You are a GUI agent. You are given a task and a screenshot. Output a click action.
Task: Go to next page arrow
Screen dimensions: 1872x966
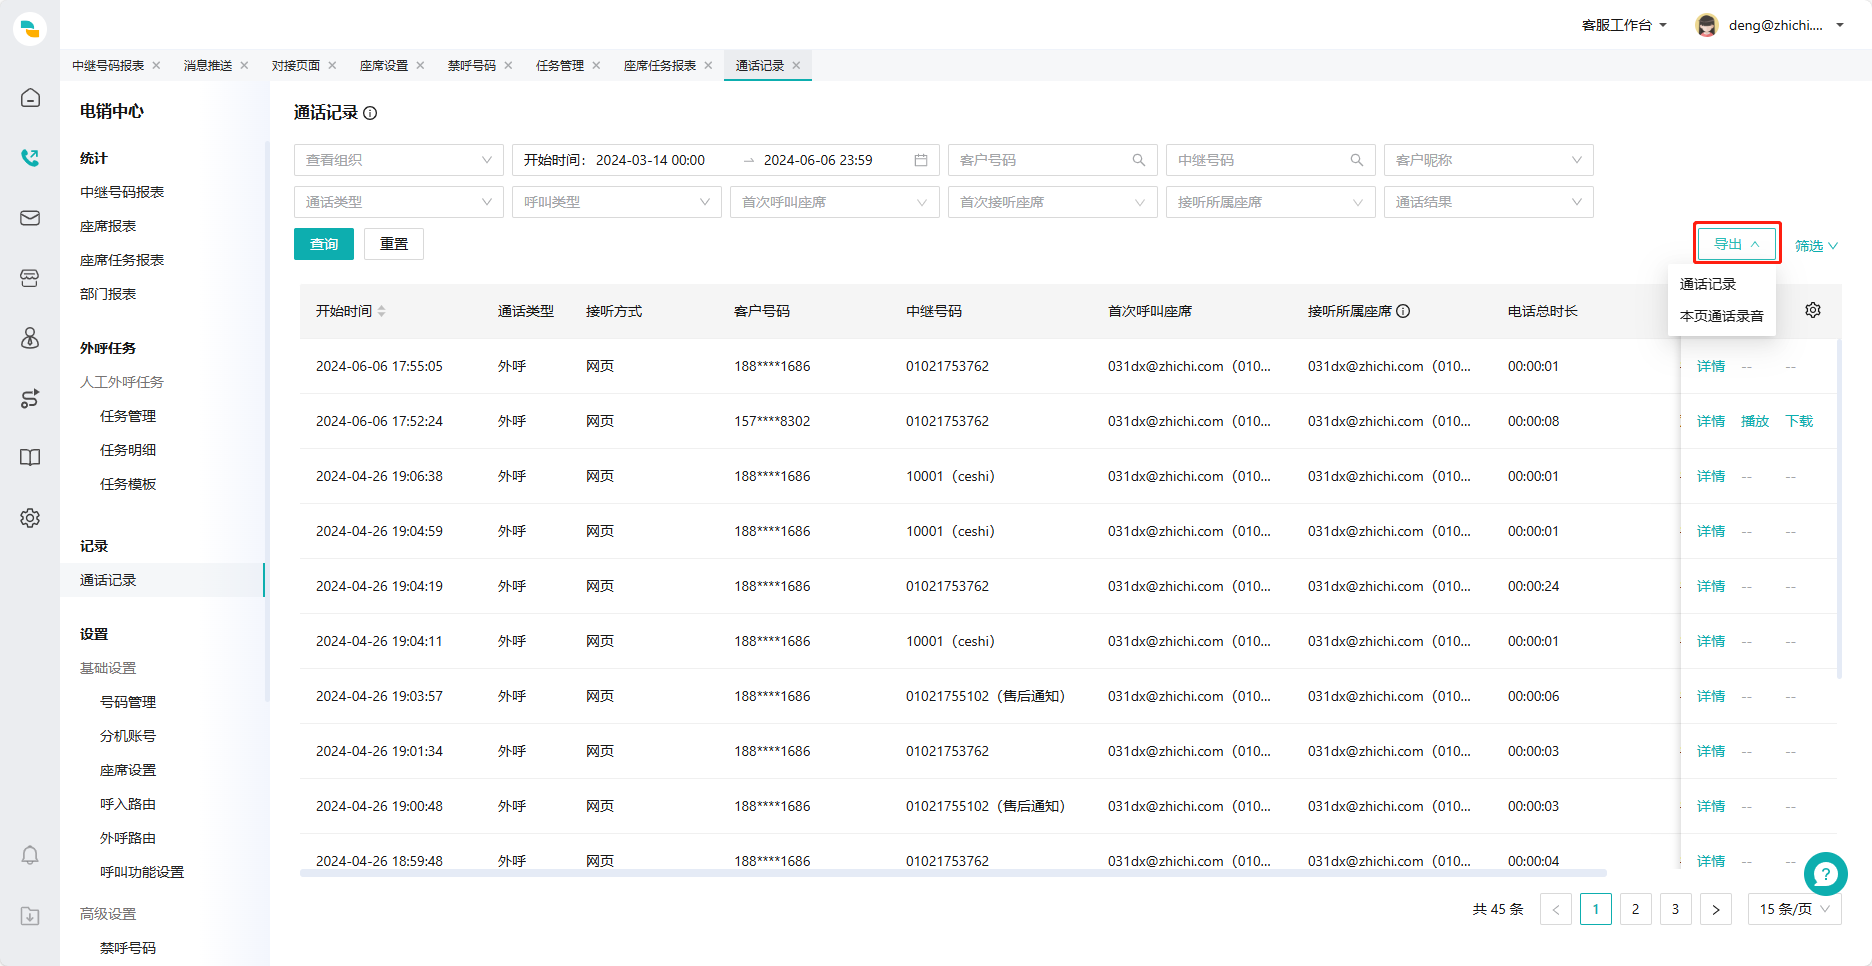tap(1716, 909)
